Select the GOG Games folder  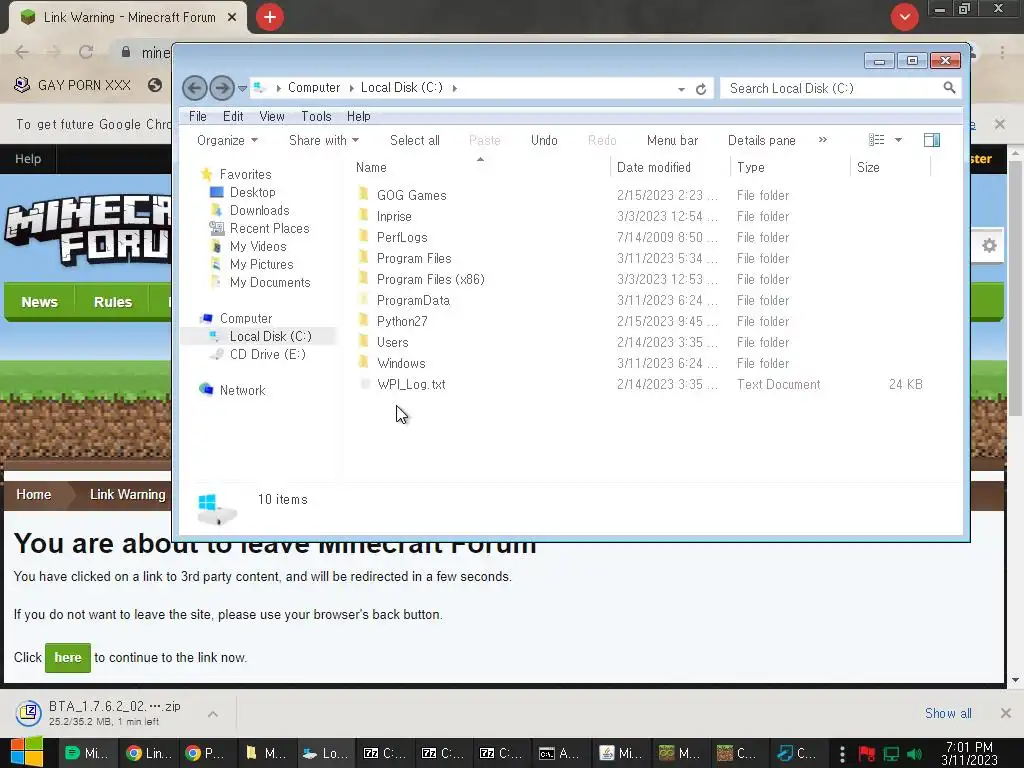[x=411, y=195]
